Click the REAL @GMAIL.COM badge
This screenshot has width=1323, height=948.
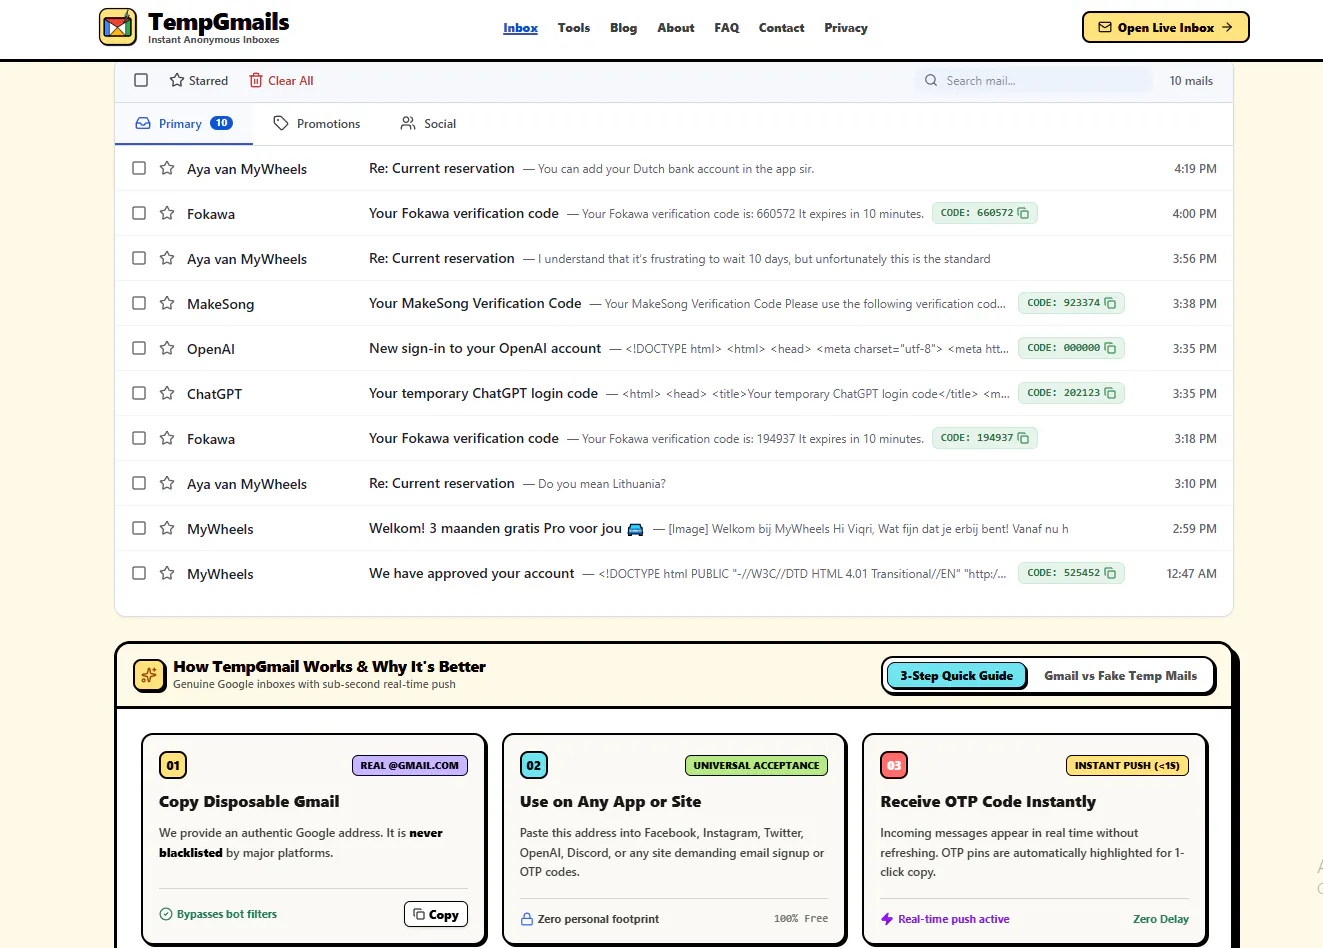410,765
